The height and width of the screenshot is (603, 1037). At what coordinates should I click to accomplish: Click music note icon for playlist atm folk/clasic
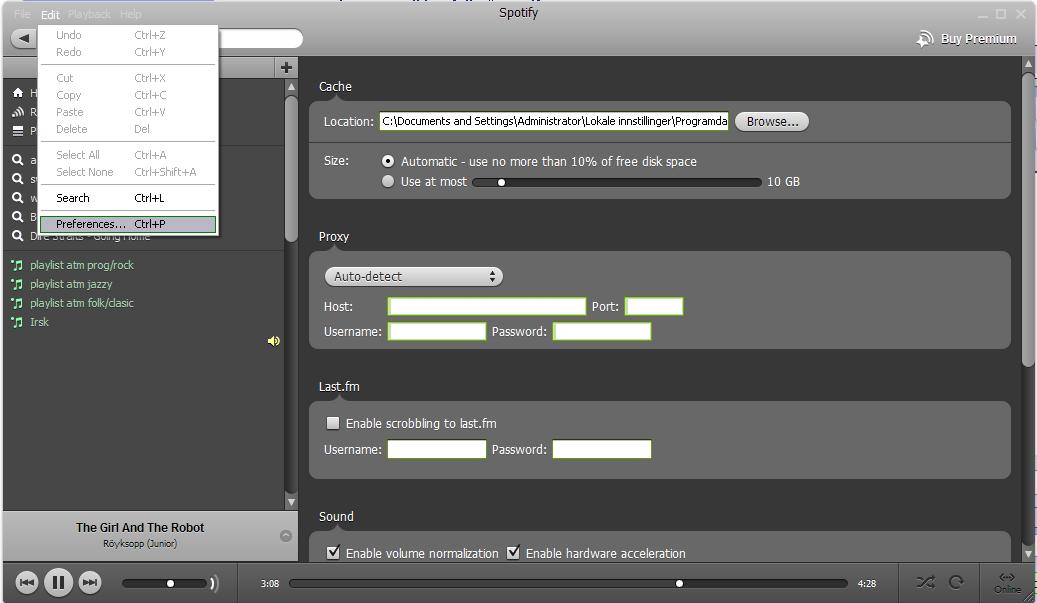(17, 303)
